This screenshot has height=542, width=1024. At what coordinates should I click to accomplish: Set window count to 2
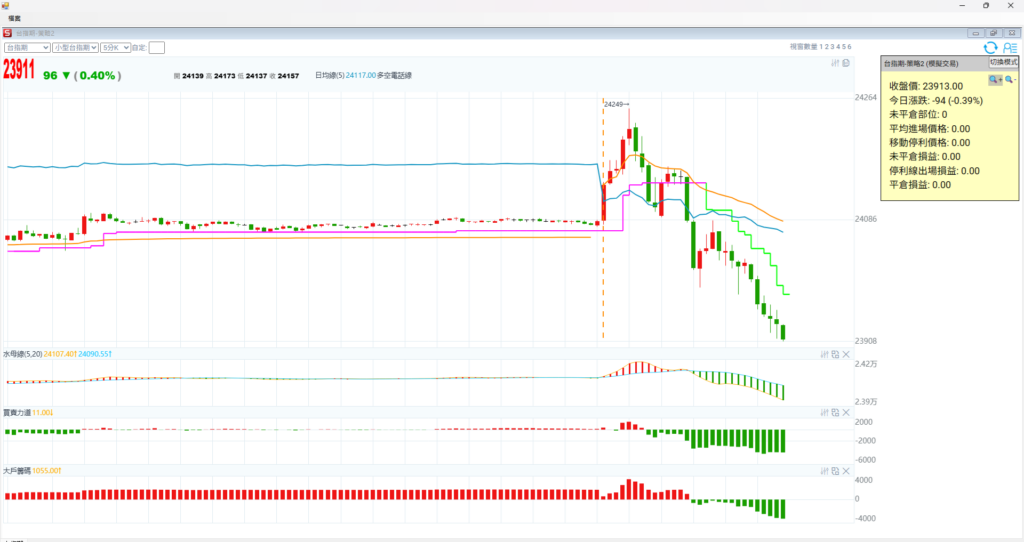coord(826,47)
